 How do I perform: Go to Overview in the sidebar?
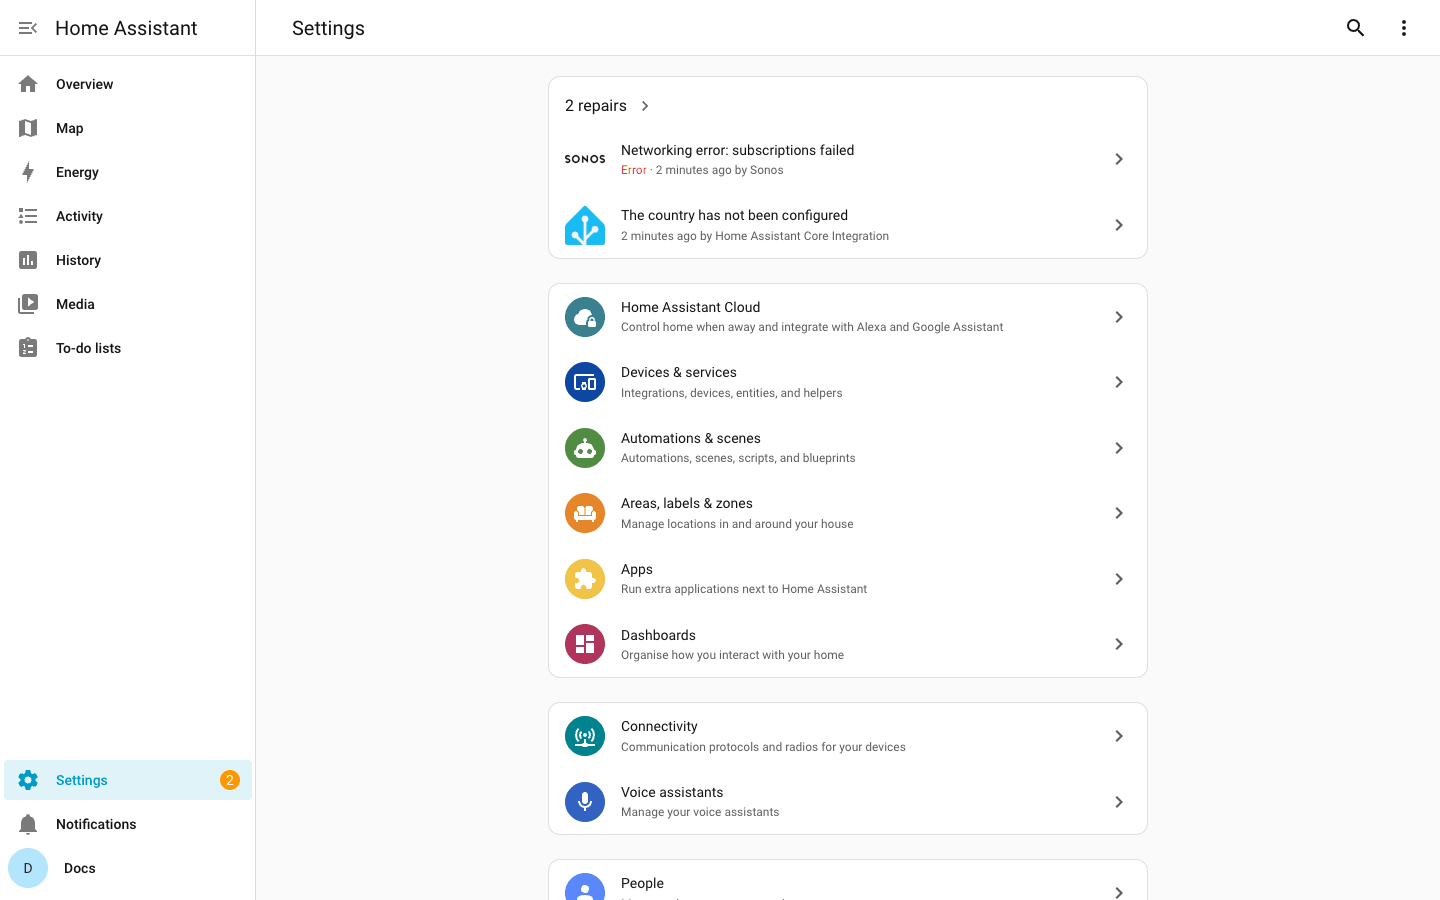(128, 84)
